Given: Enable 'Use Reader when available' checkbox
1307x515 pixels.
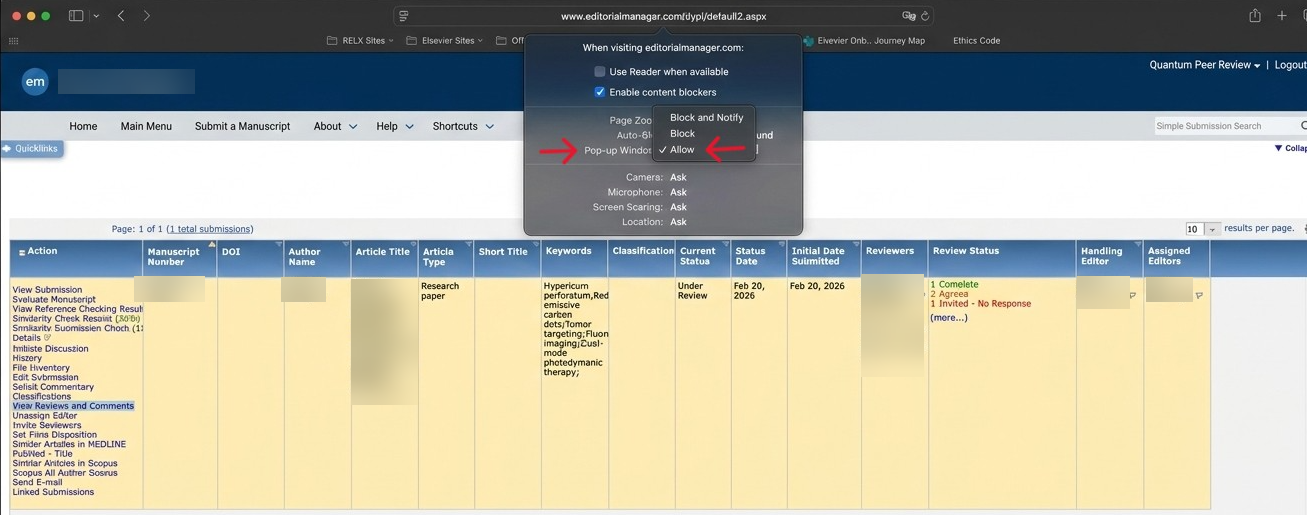Looking at the screenshot, I should pos(600,72).
